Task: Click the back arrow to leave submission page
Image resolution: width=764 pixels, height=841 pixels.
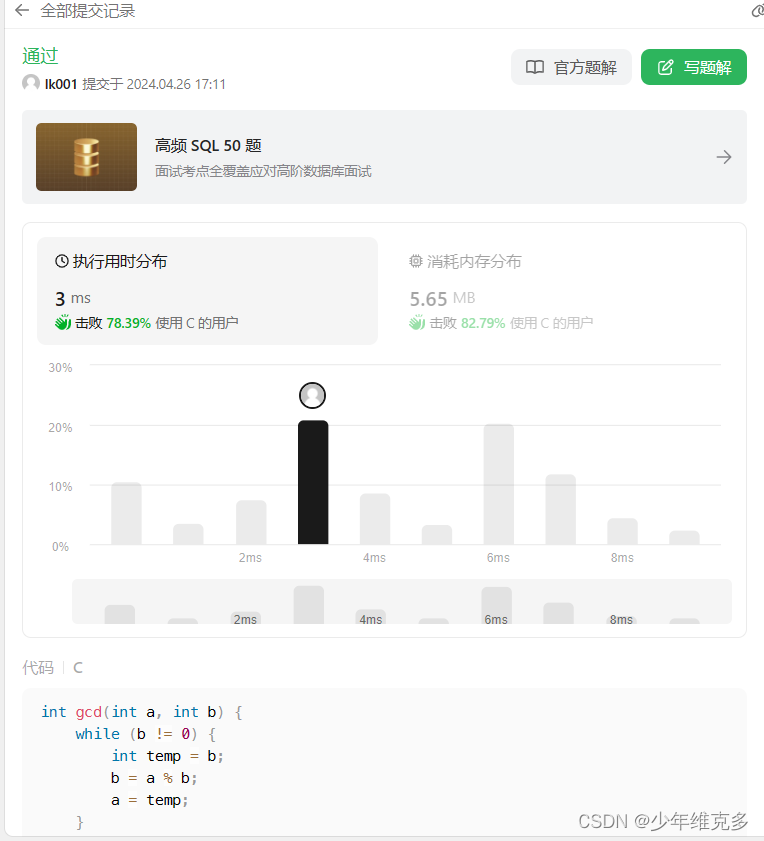Action: (x=22, y=11)
